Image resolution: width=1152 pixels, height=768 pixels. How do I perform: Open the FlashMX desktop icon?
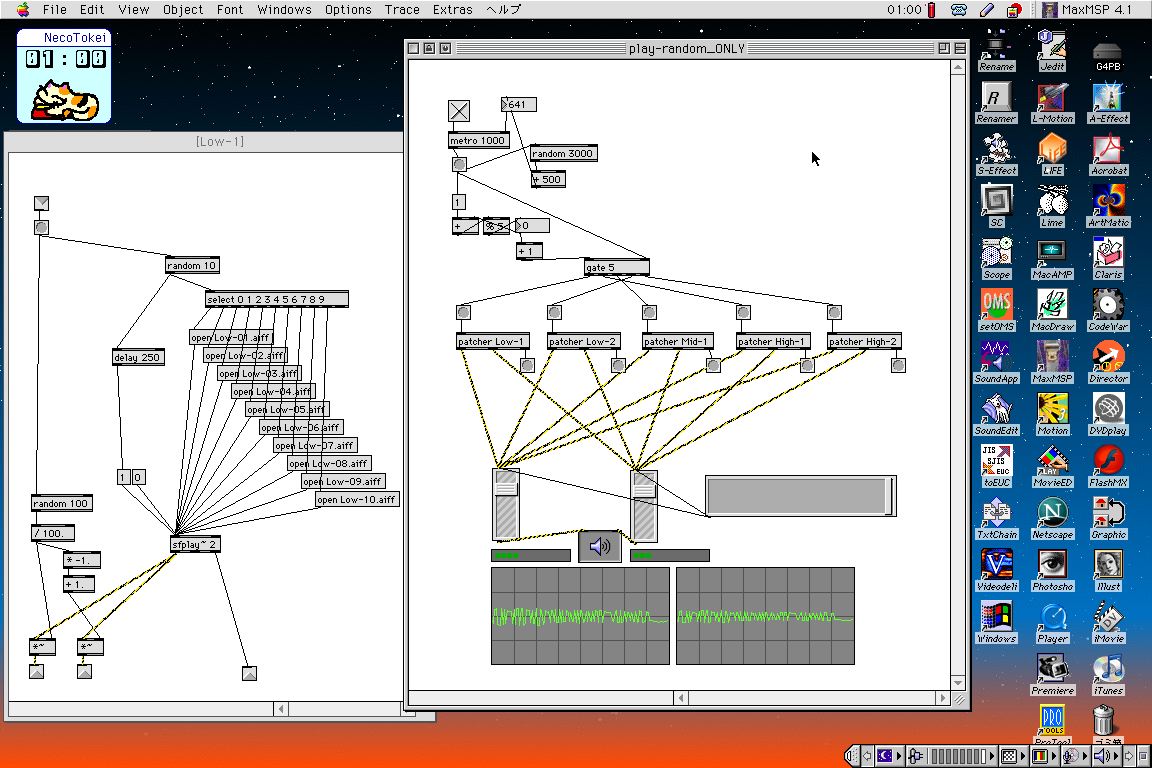click(1108, 467)
